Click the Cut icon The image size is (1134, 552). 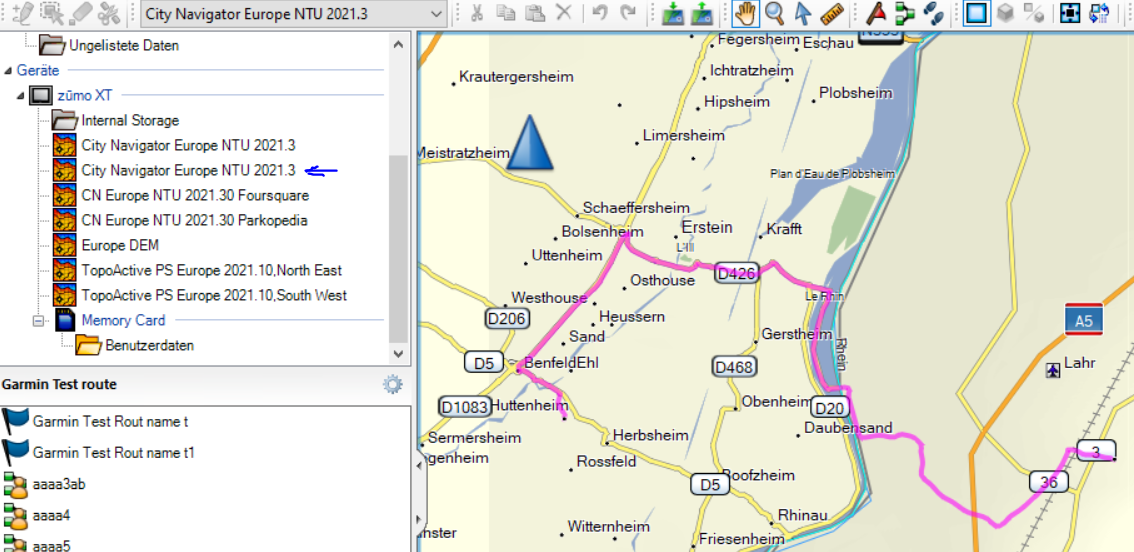pos(477,13)
